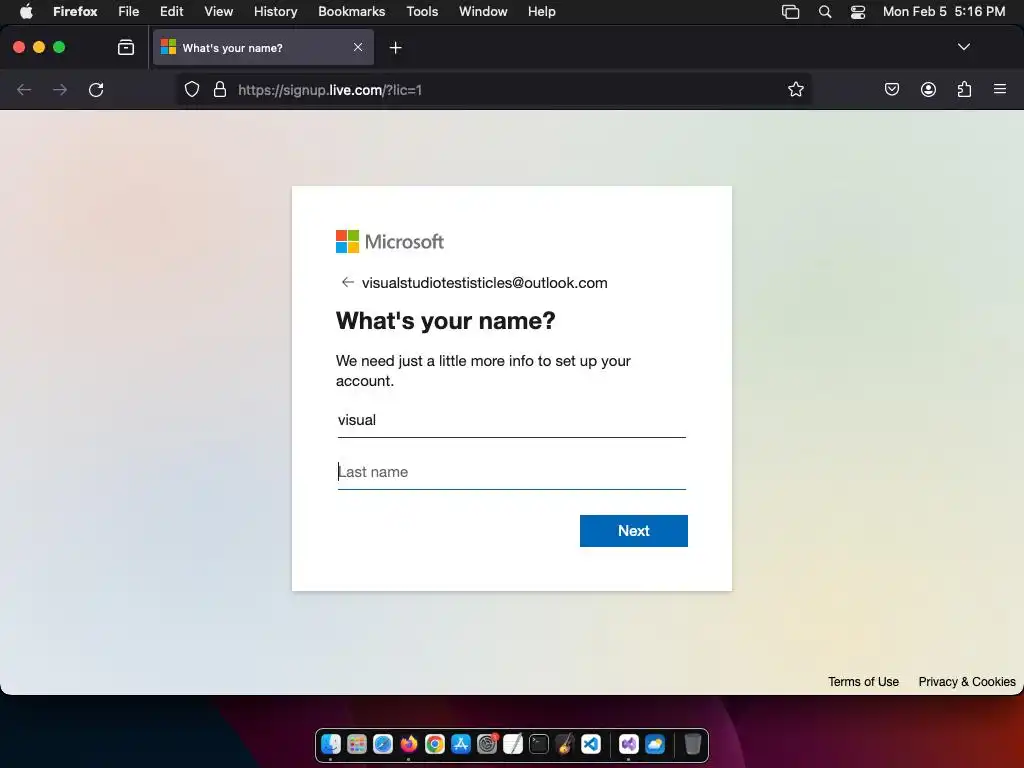
Task: Open the View menu
Action: [218, 11]
